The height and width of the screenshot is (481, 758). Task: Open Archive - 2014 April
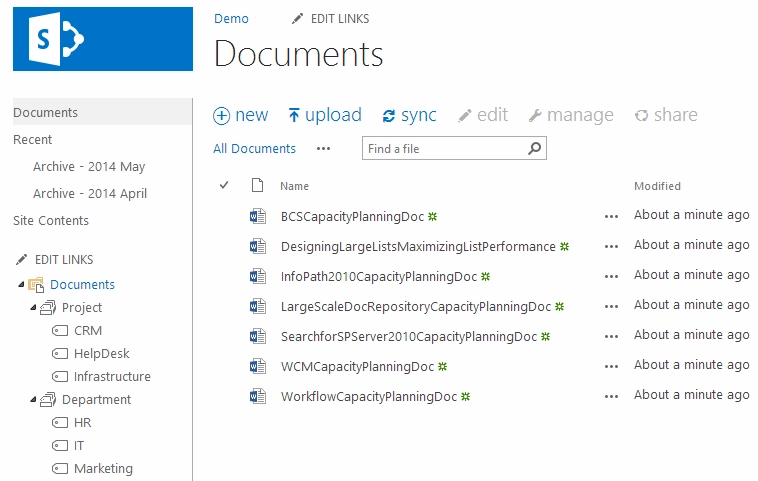(x=90, y=194)
